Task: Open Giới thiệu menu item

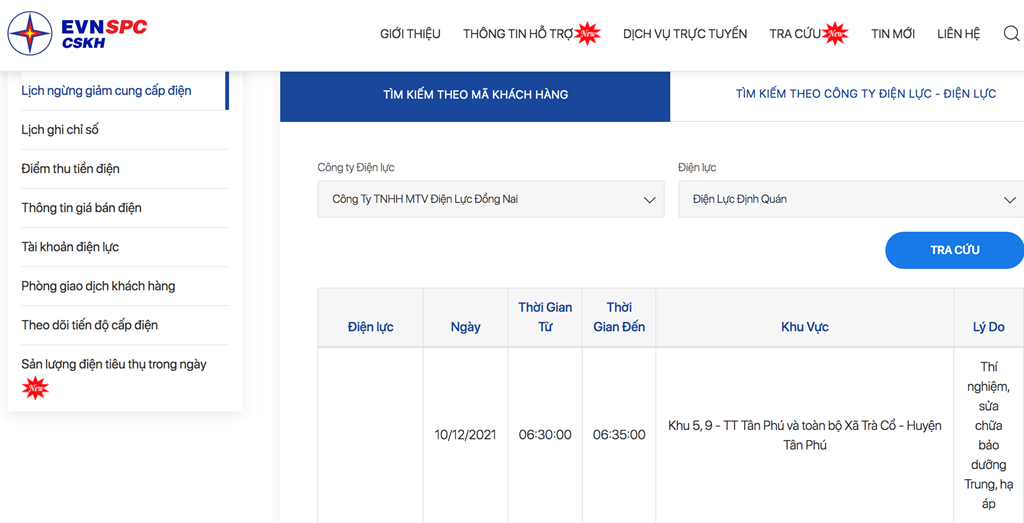Action: click(410, 34)
